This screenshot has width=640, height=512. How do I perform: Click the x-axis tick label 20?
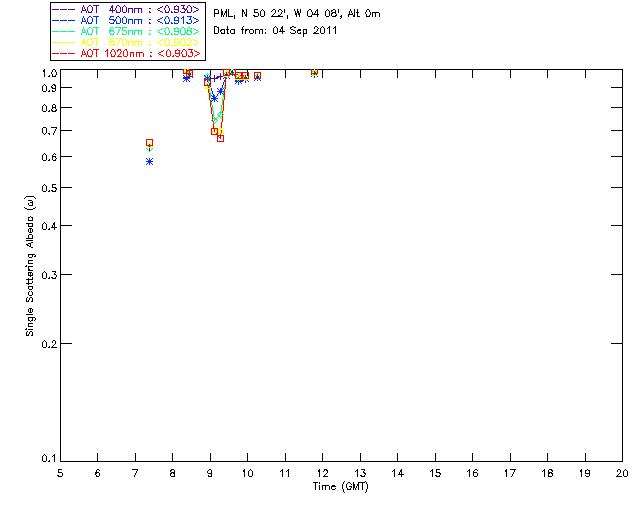tap(622, 473)
